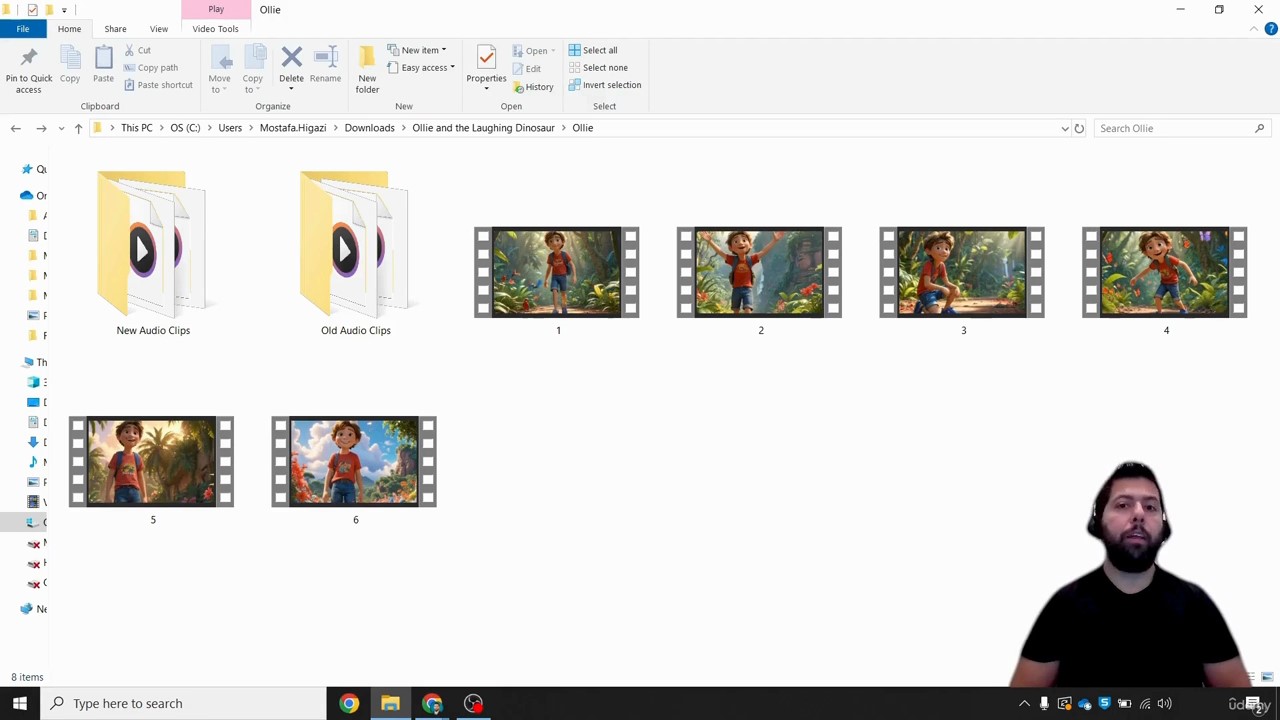The height and width of the screenshot is (720, 1280).
Task: Open the File menu tab
Action: click(22, 29)
